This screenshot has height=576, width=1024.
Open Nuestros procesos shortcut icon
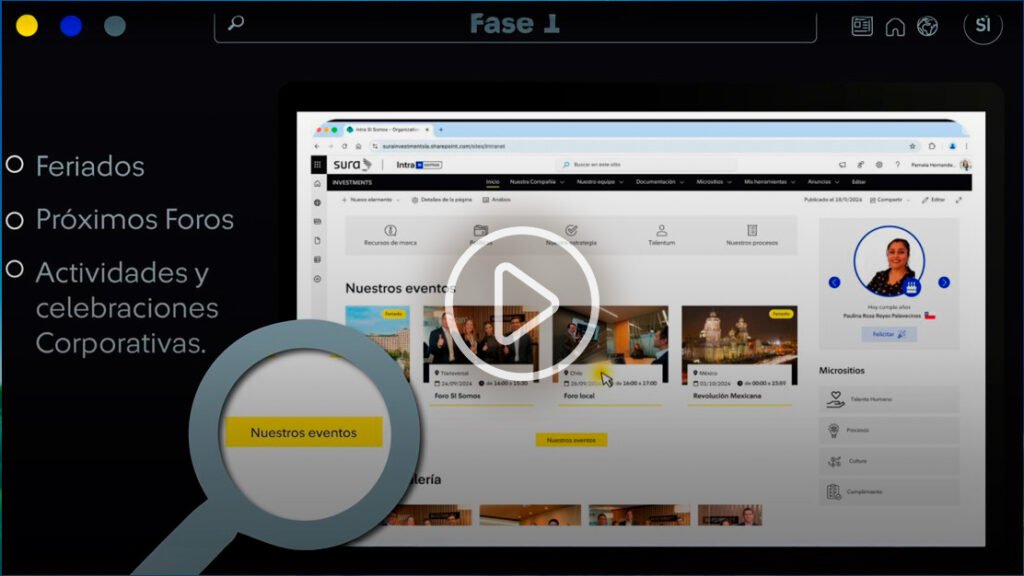point(752,230)
